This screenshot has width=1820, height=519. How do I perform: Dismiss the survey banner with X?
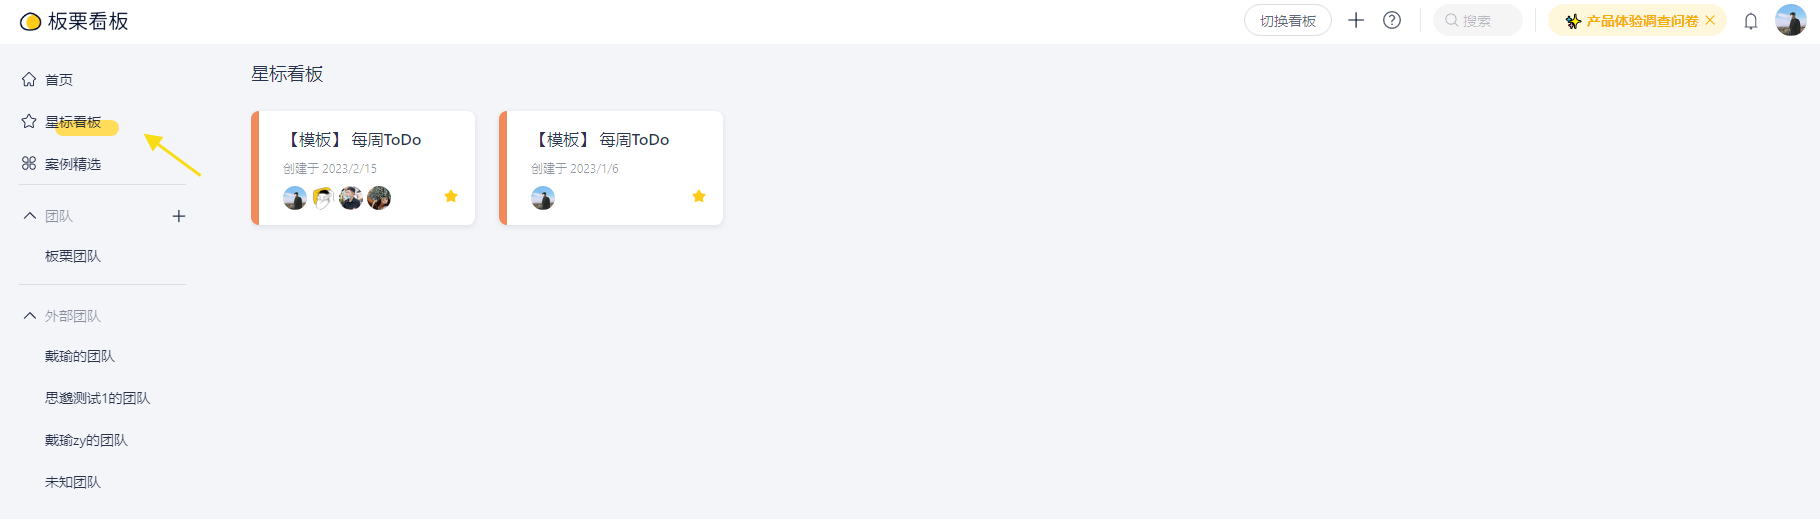point(1710,20)
